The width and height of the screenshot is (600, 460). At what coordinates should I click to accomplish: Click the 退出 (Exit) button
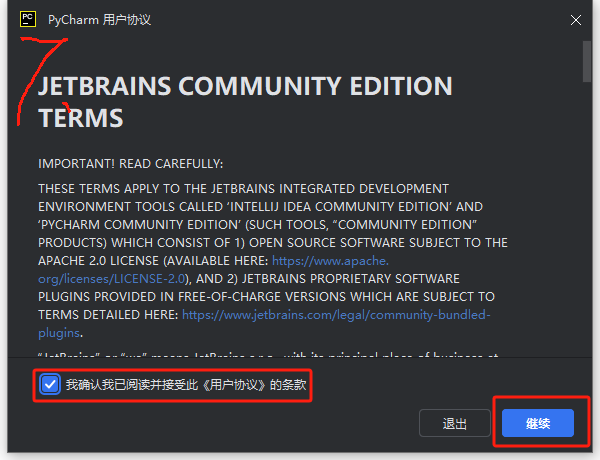pos(455,423)
